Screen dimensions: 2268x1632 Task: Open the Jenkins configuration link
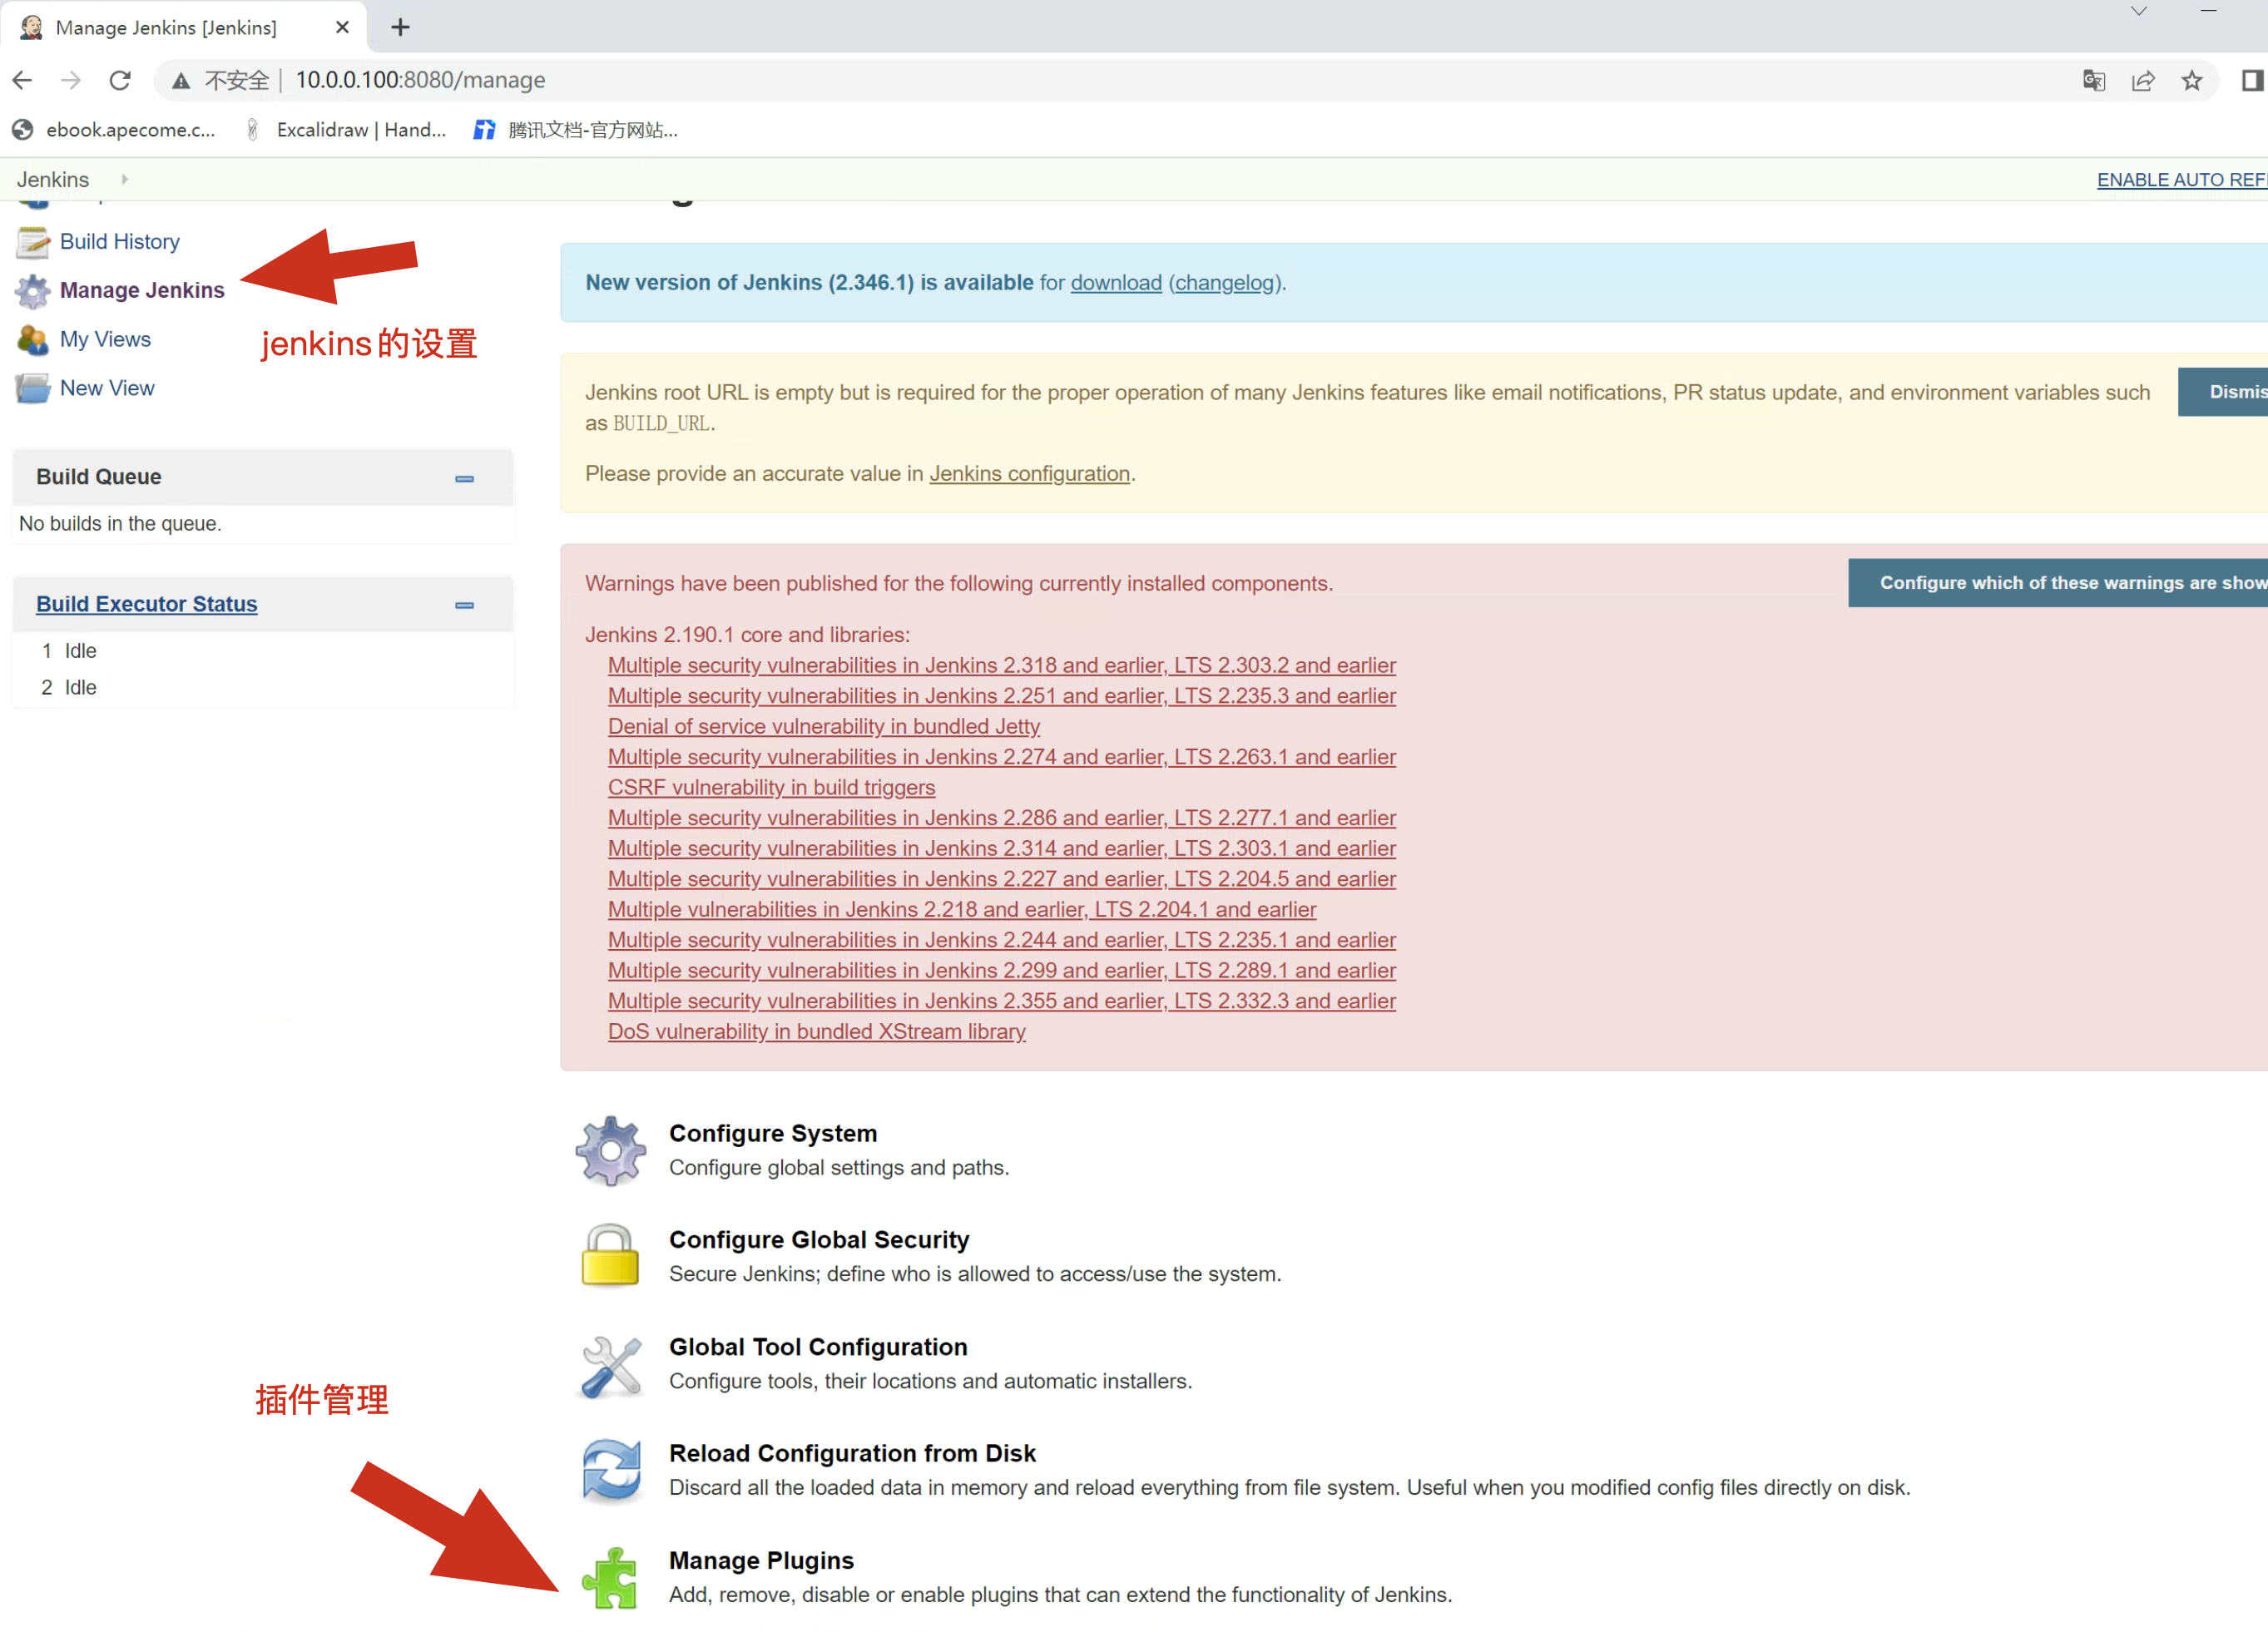pyautogui.click(x=1029, y=474)
